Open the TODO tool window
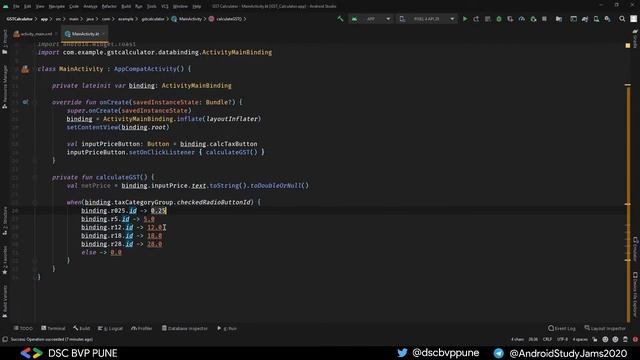The height and width of the screenshot is (360, 640). tap(23, 328)
